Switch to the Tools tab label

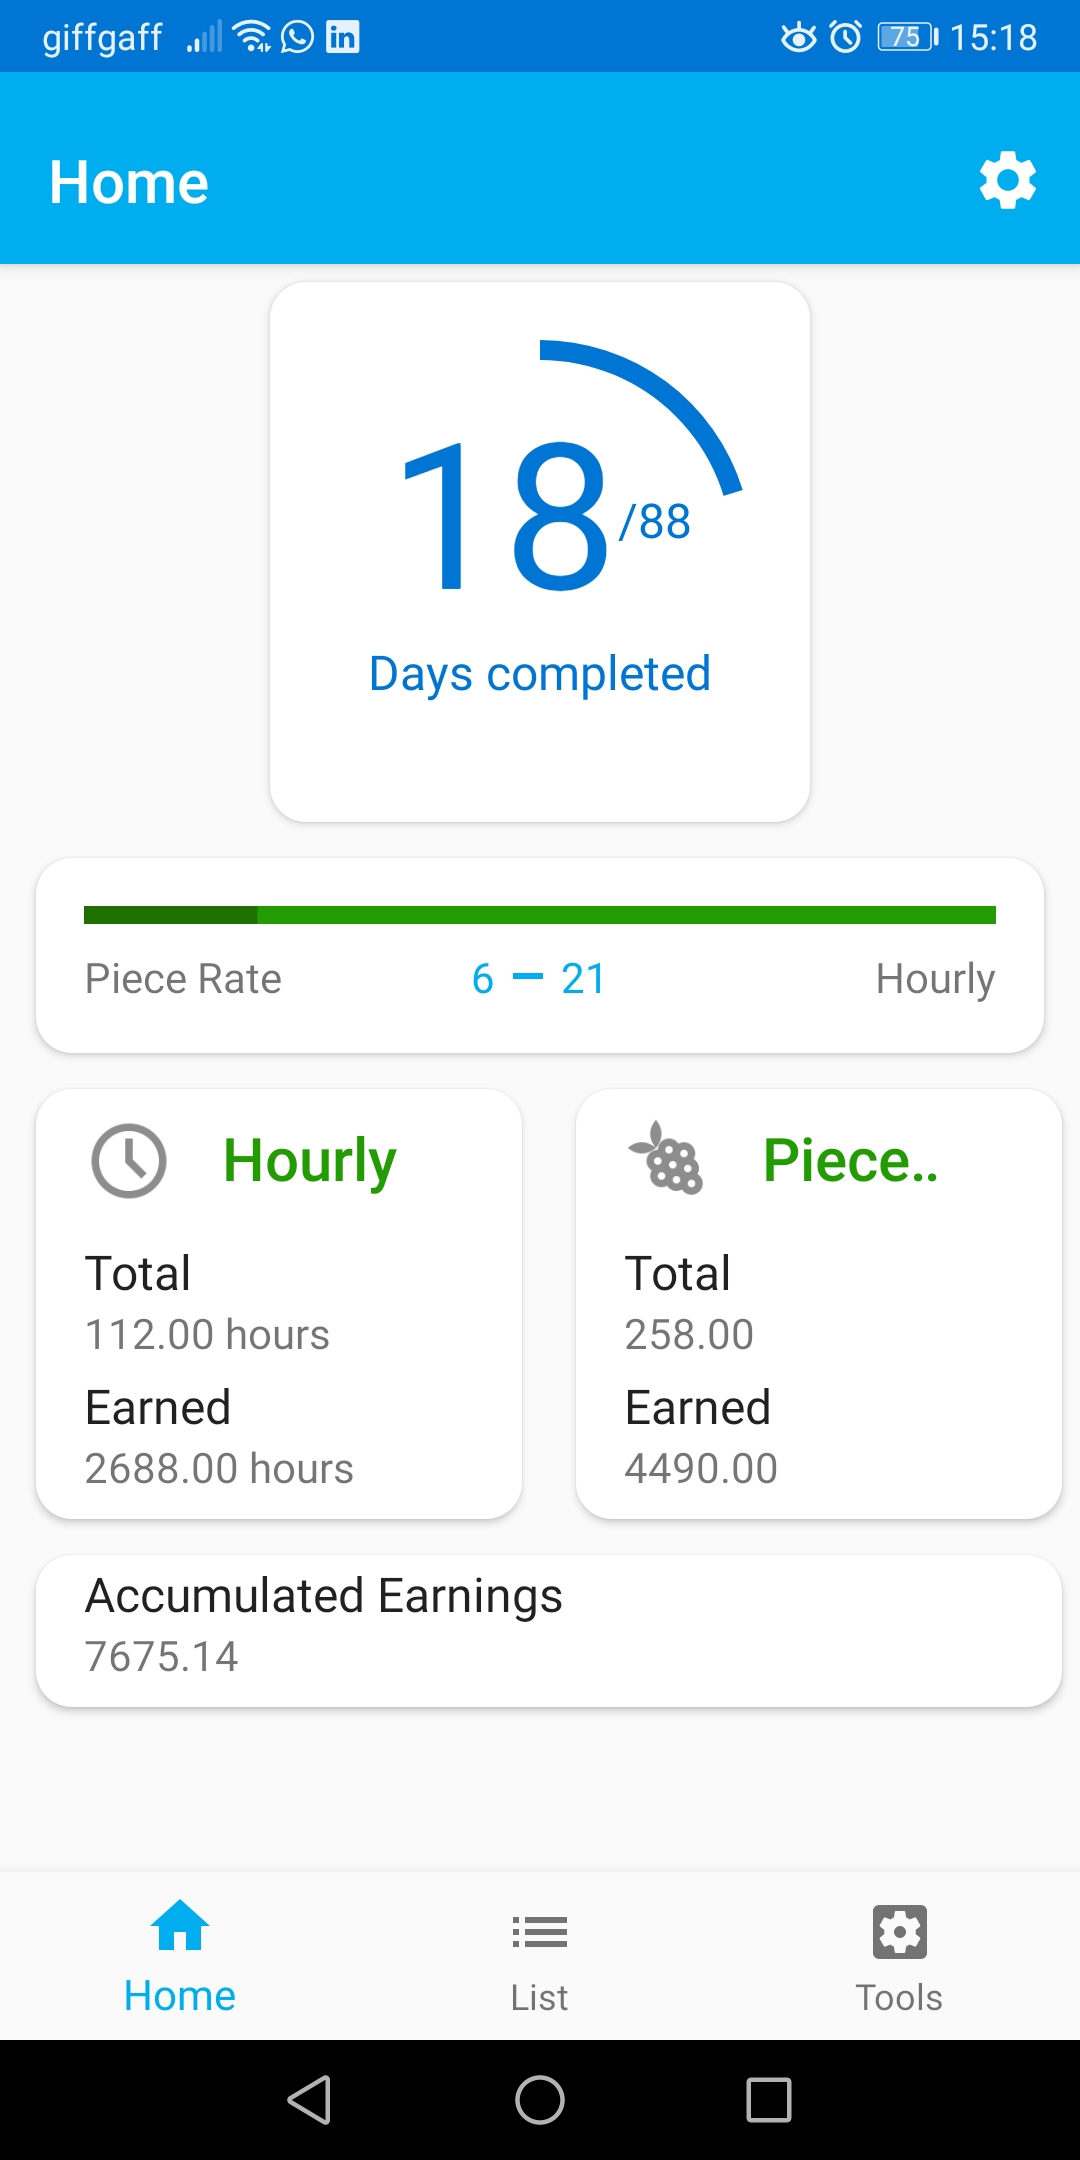click(899, 1998)
